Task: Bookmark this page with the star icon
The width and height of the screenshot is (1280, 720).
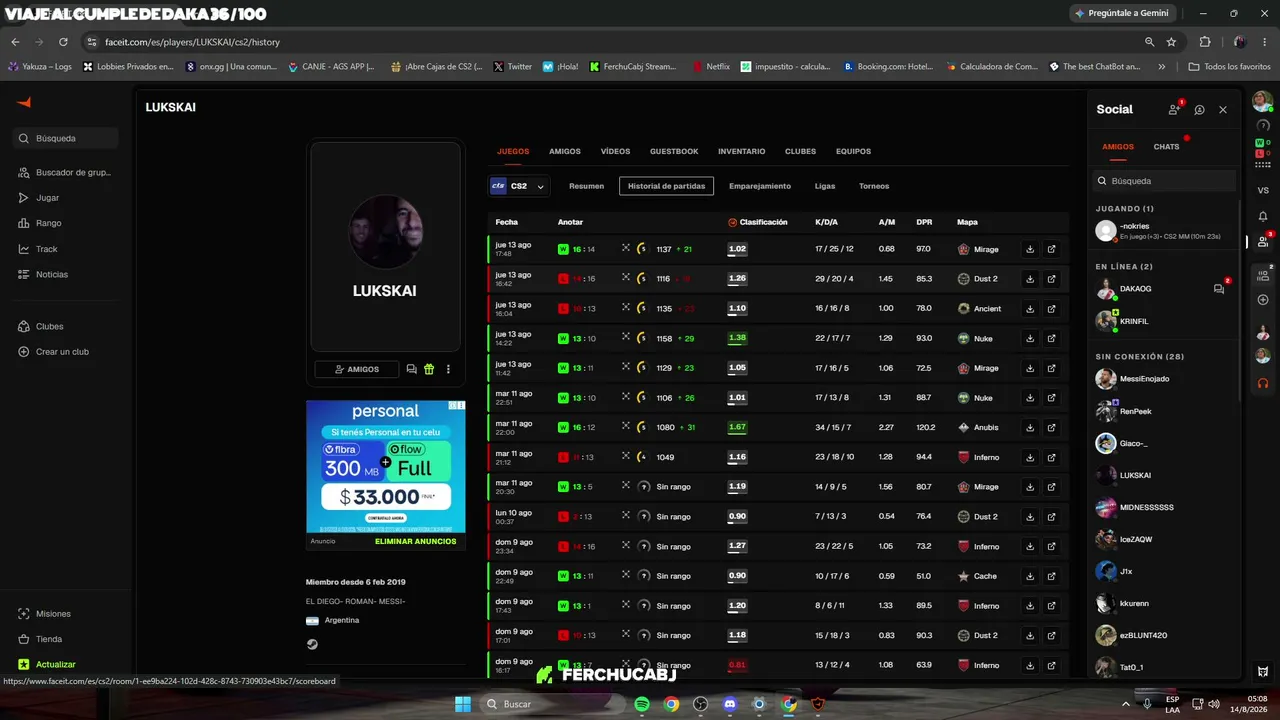Action: point(1171,42)
